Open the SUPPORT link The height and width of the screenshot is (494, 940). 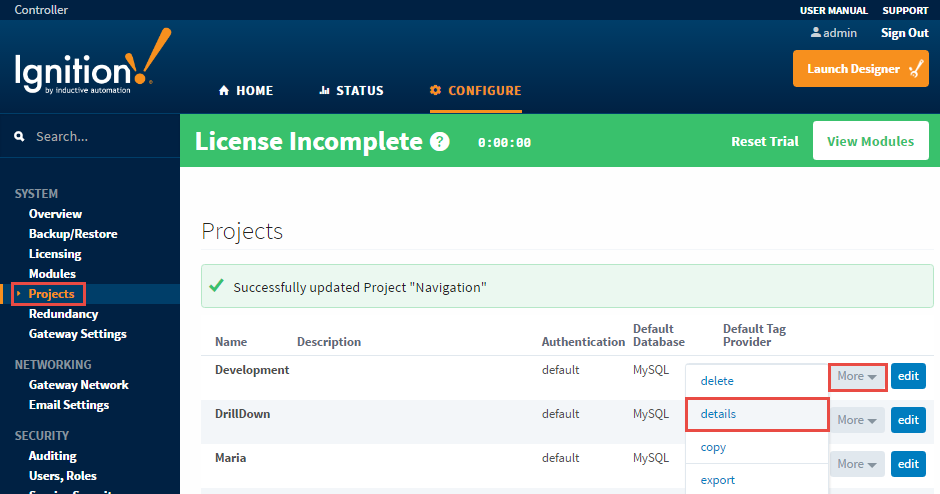[x=905, y=10]
